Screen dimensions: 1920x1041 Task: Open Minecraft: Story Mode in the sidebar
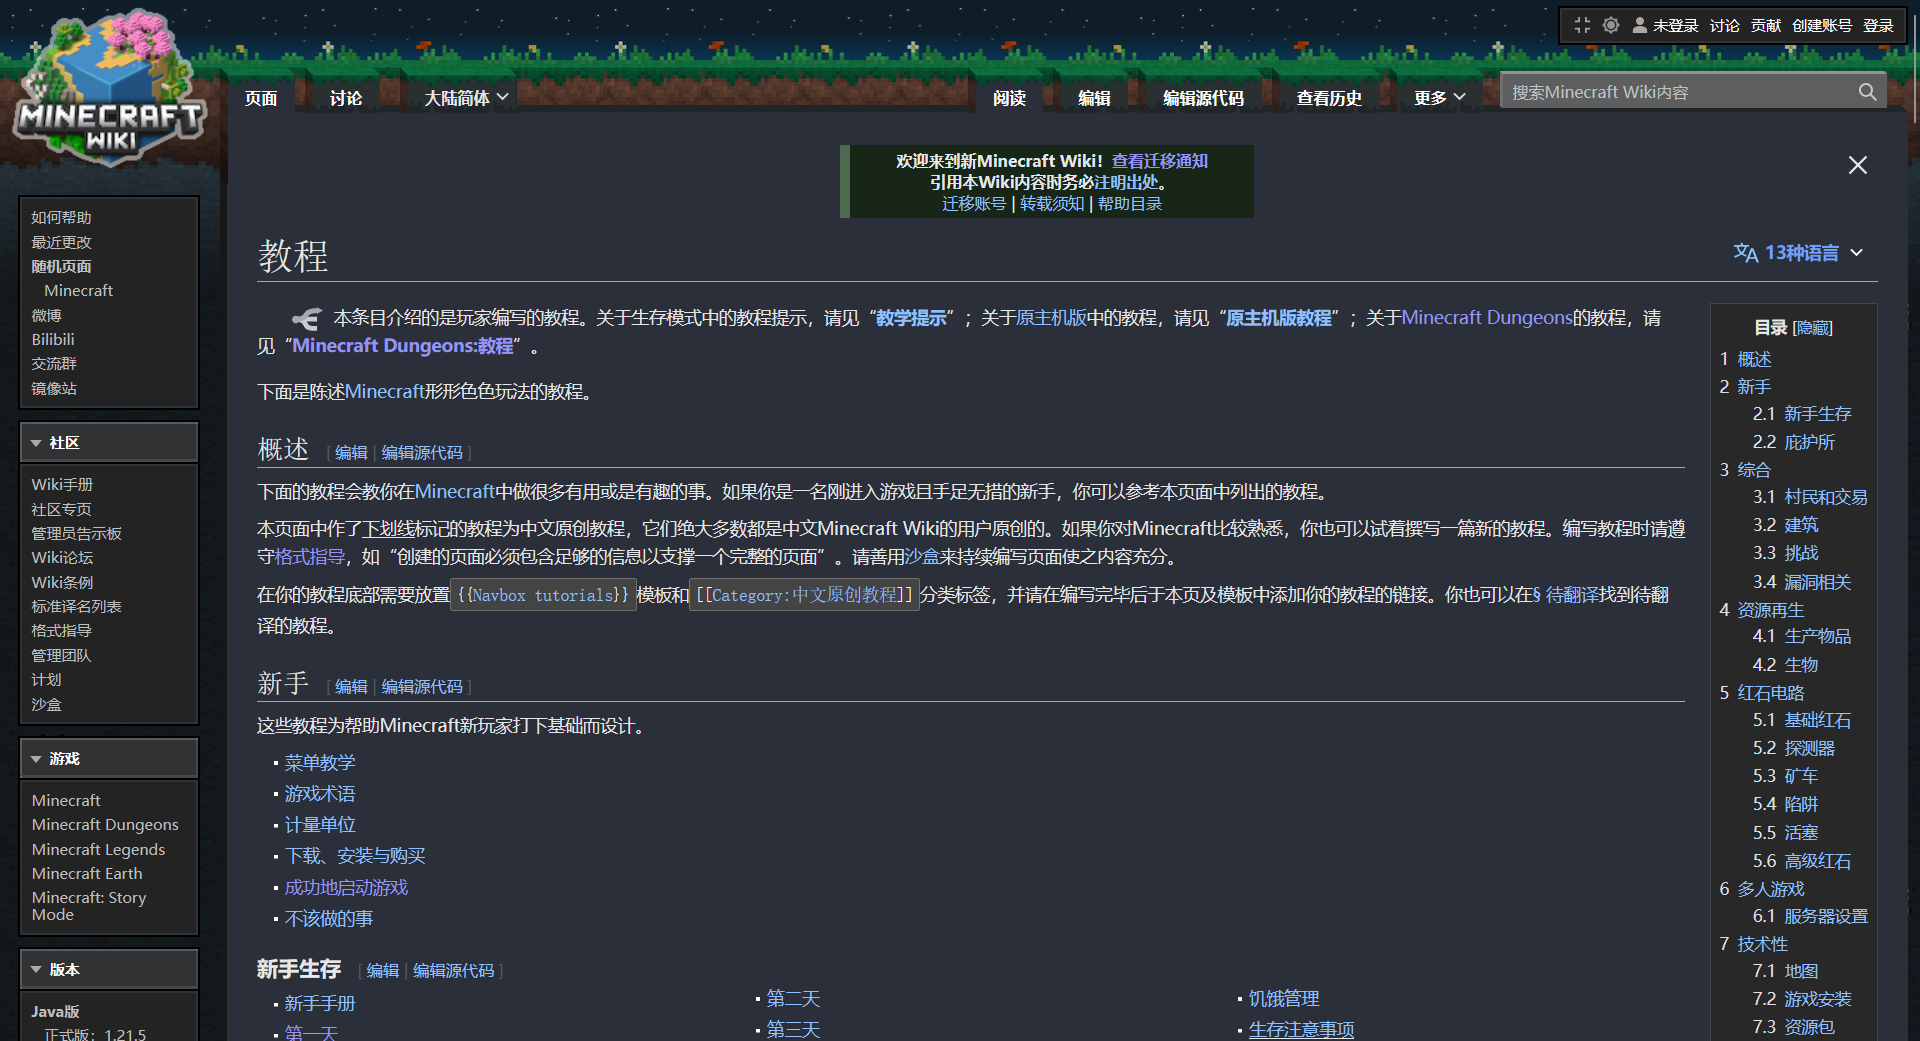(89, 906)
